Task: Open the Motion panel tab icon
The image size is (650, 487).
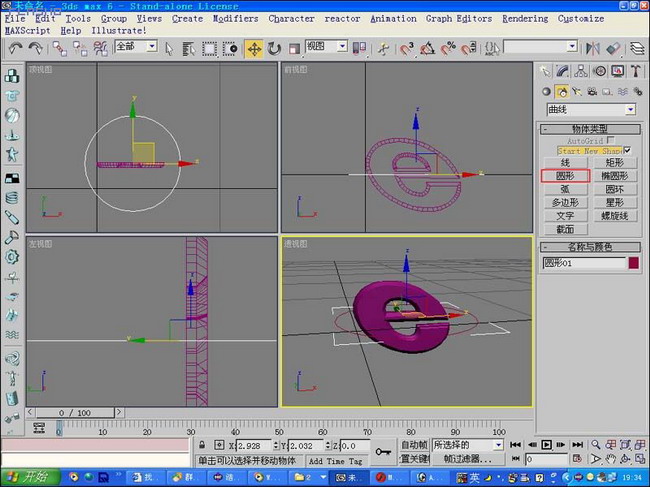Action: (x=599, y=71)
